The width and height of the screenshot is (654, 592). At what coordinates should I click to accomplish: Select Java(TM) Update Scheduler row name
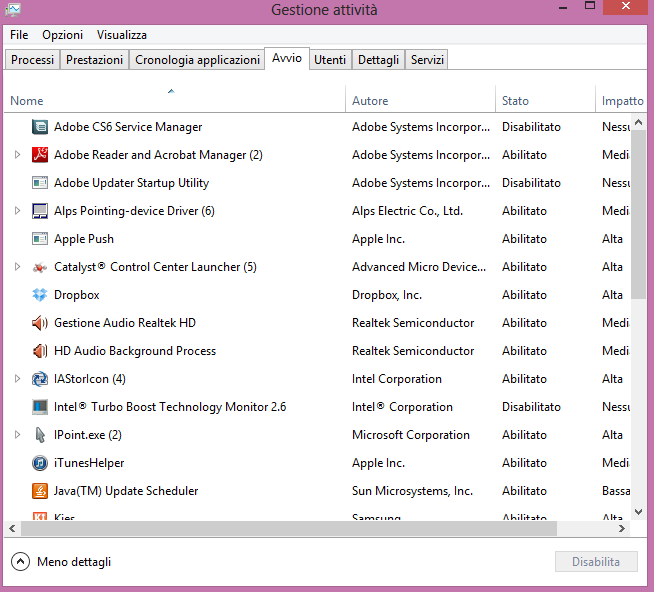tap(126, 491)
